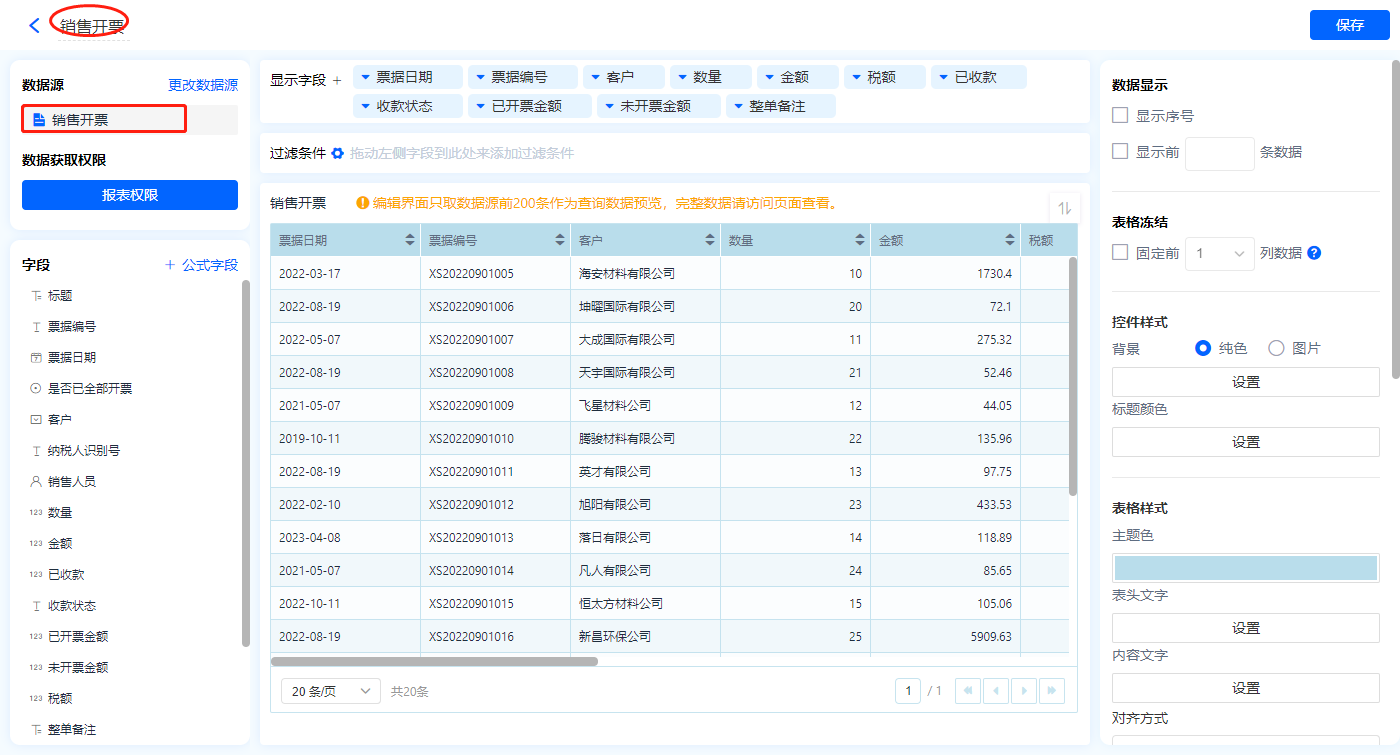1400x755 pixels.
Task: Click the plus icon beside 显示字段
Action: [337, 80]
